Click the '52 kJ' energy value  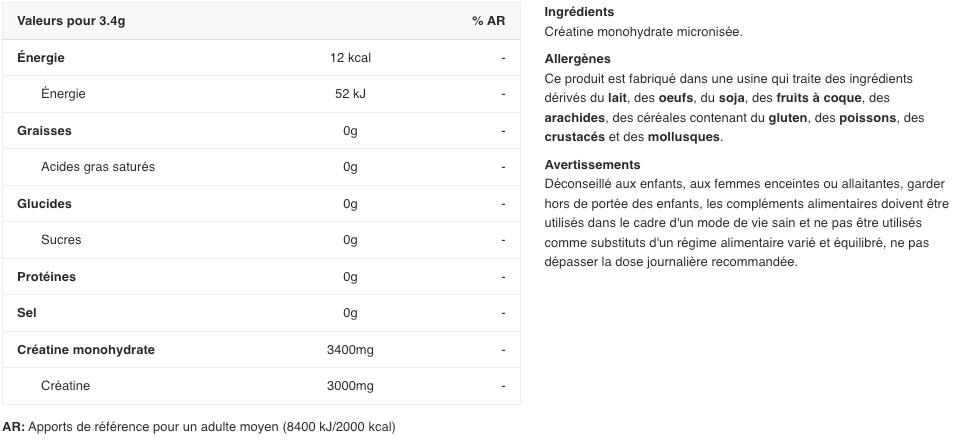tap(350, 94)
